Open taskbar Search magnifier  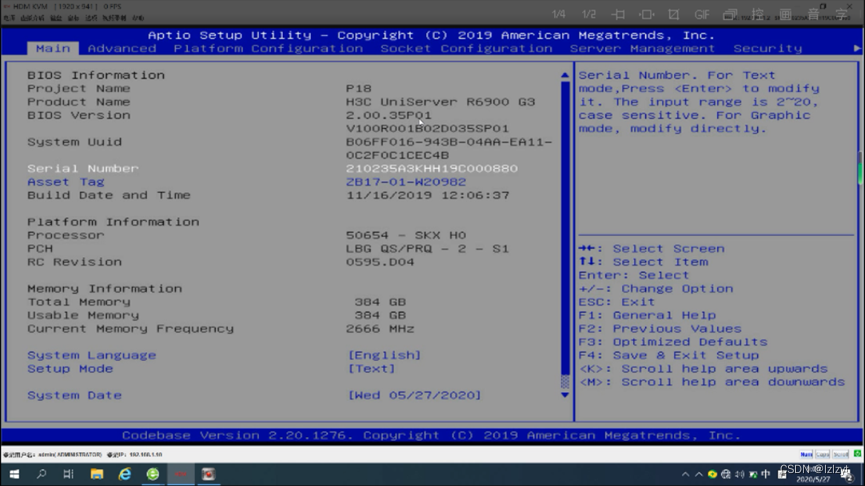[41, 474]
